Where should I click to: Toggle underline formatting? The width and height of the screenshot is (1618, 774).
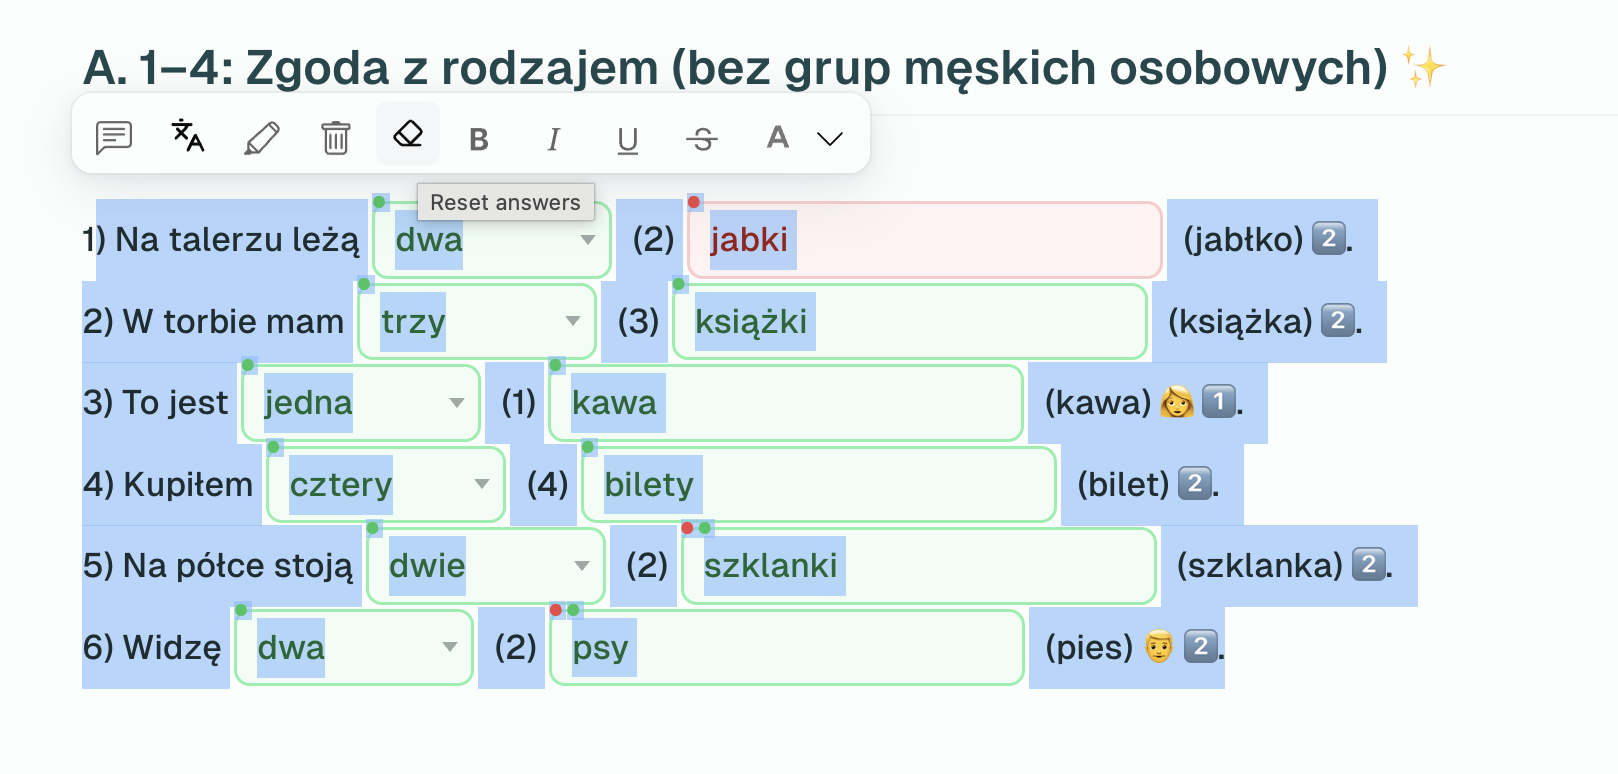click(627, 139)
